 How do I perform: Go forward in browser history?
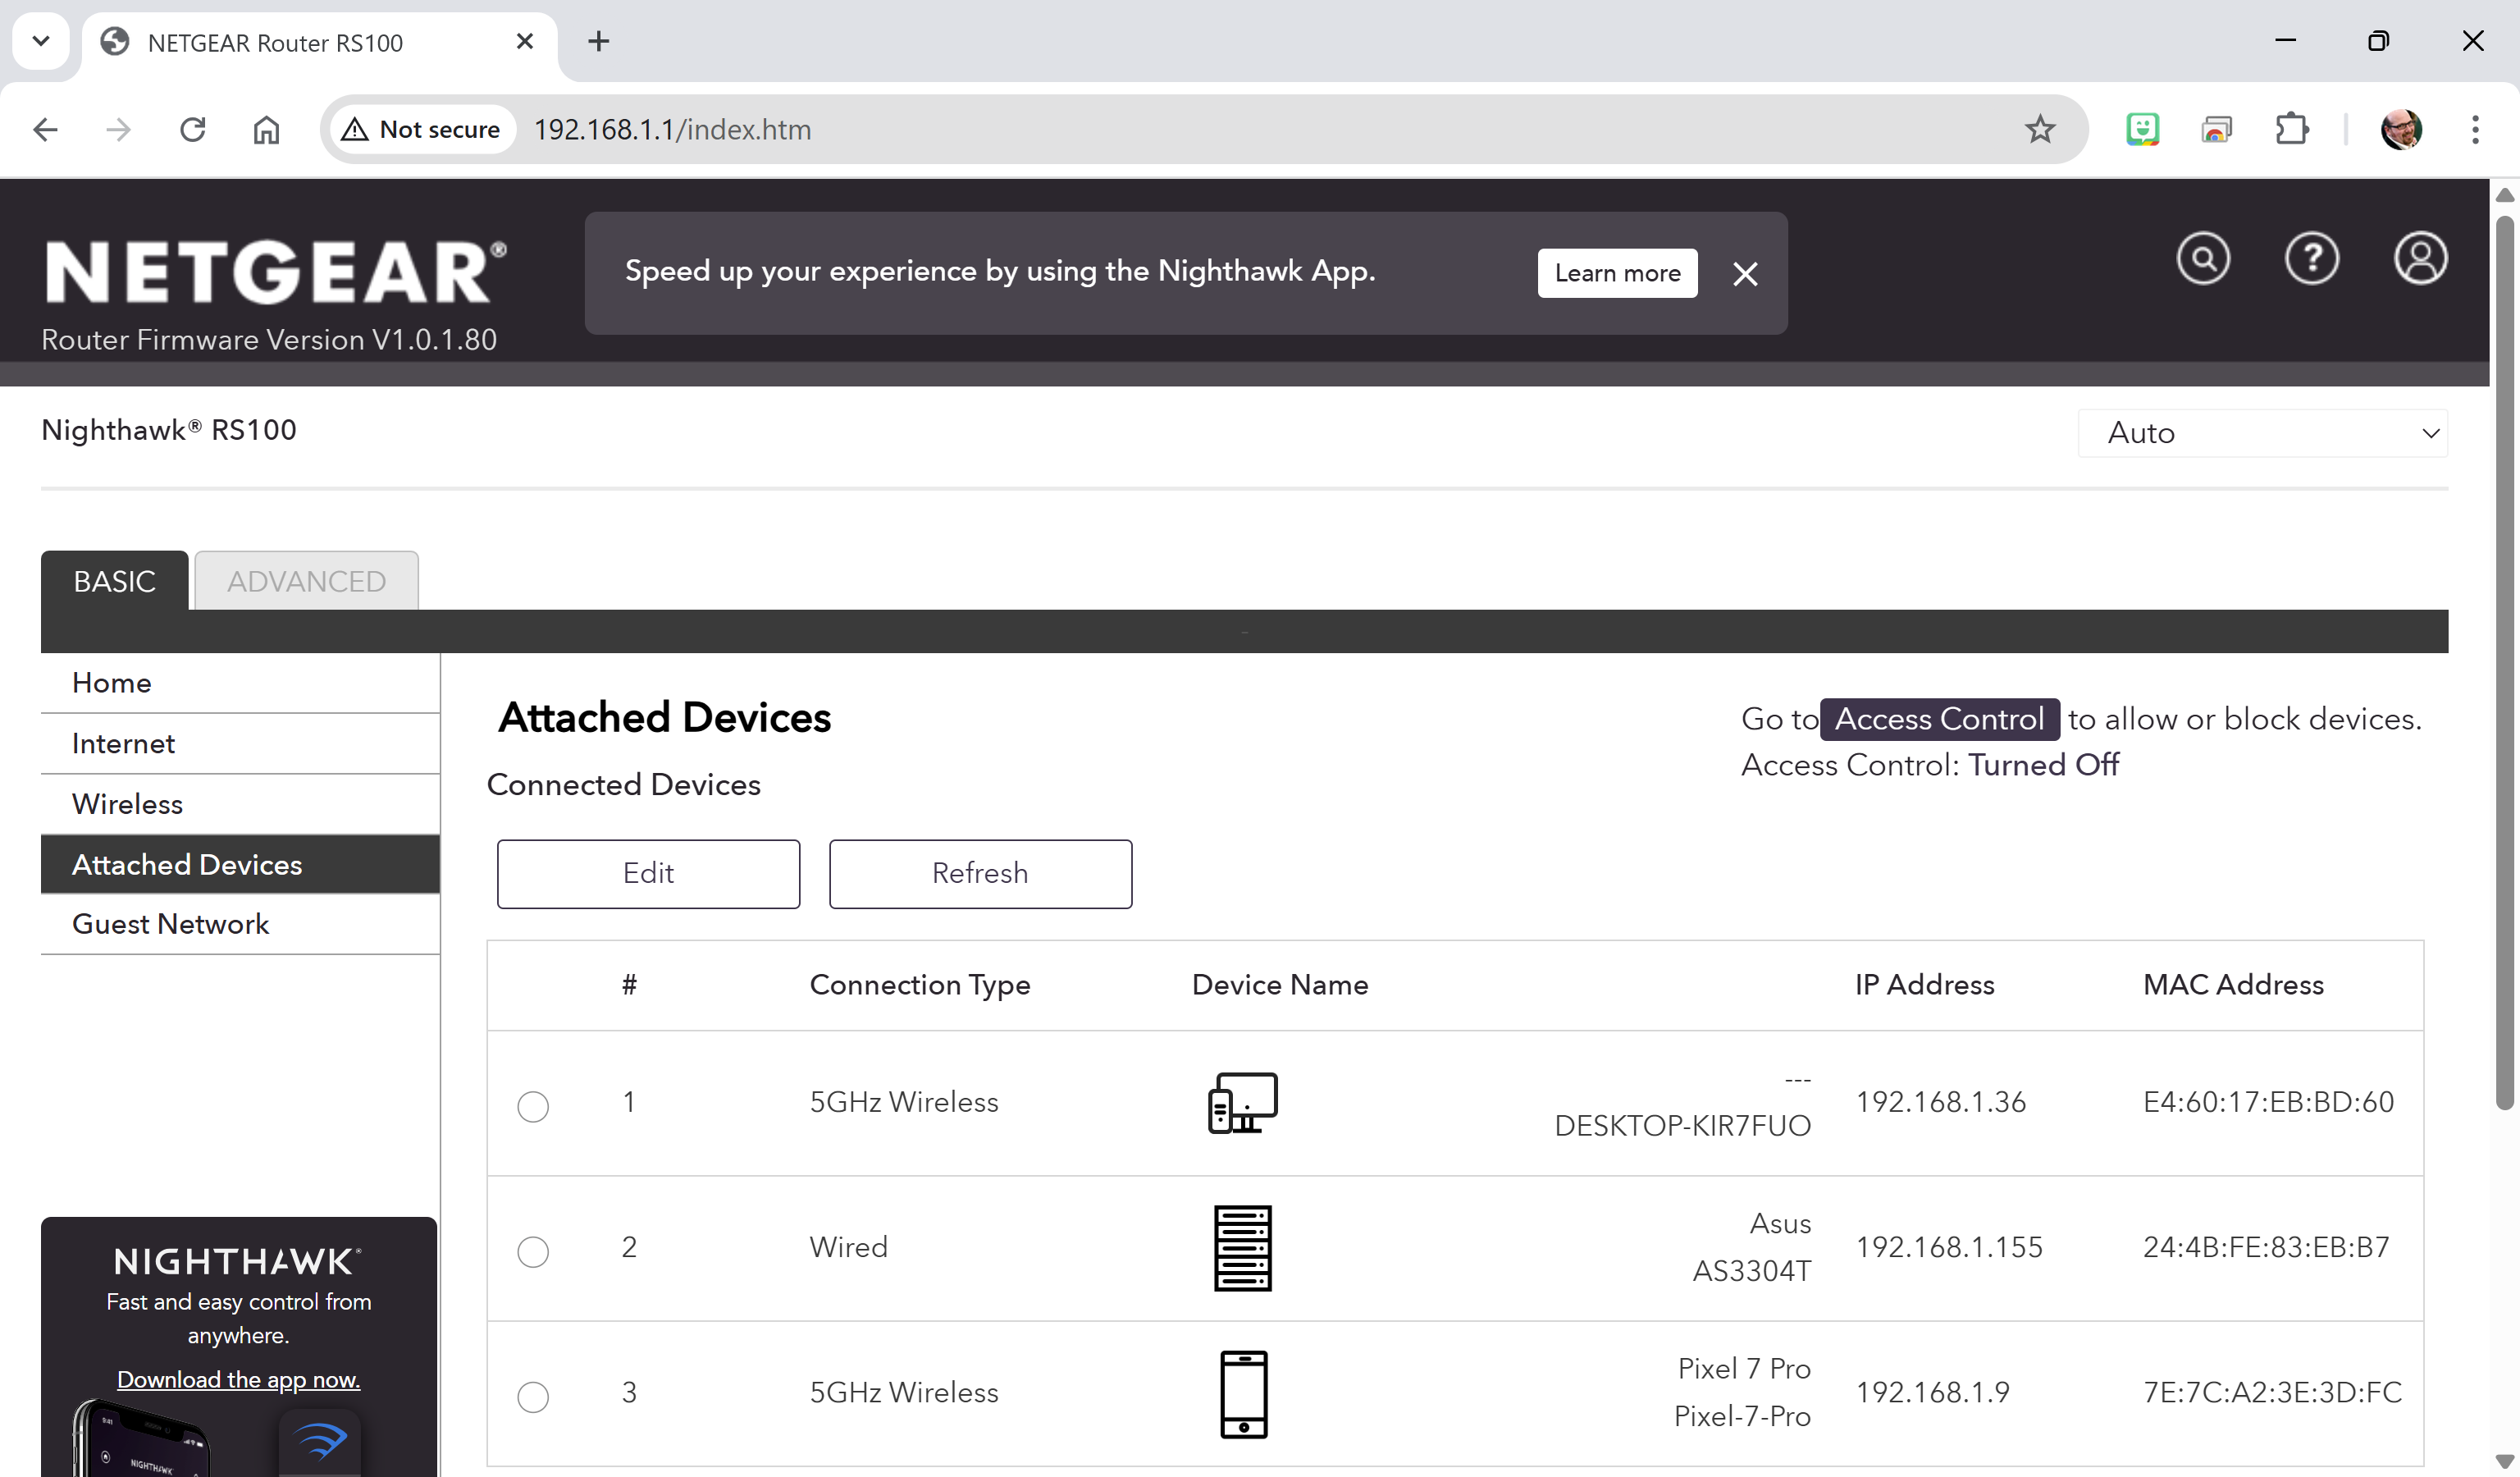(118, 129)
